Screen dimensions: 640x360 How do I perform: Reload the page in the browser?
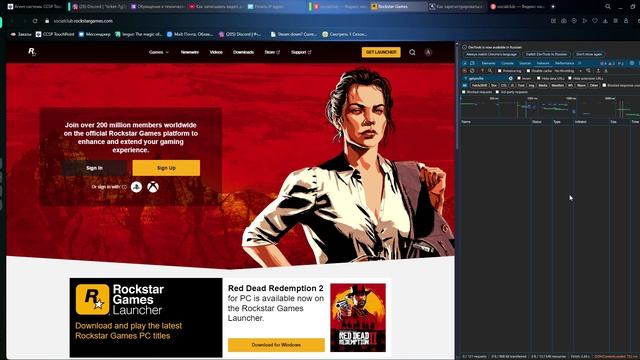click(35, 21)
